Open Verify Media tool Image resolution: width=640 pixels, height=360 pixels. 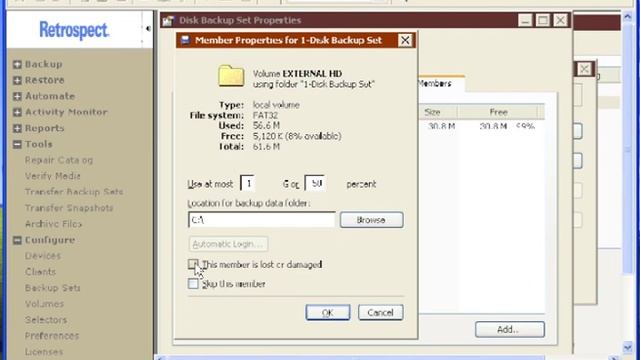[53, 176]
